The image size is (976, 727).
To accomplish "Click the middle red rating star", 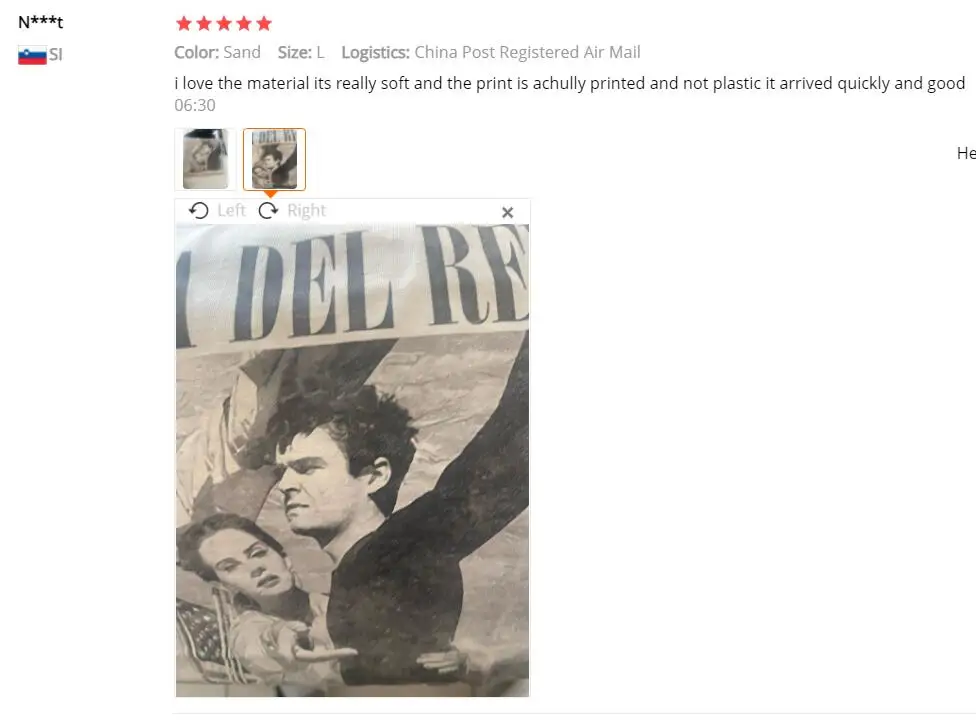I will coord(224,24).
